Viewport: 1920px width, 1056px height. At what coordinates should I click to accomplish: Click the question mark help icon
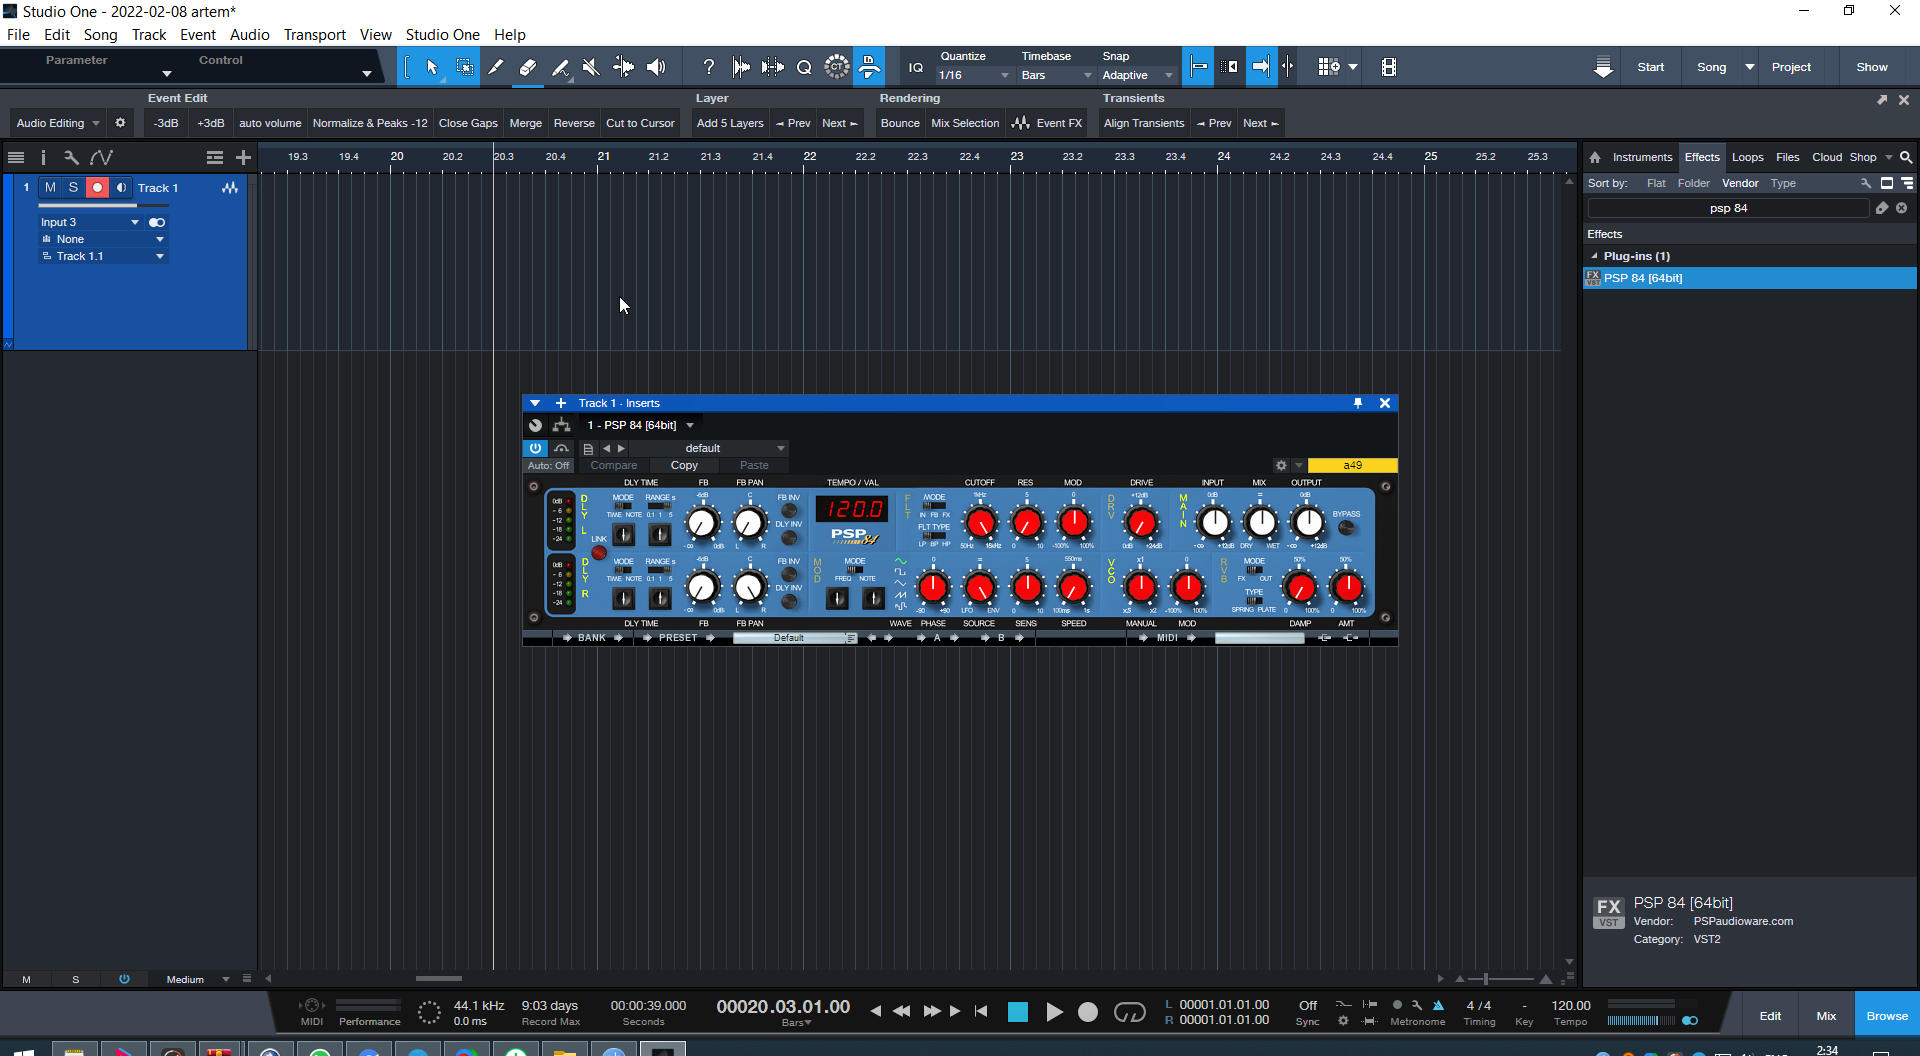(x=708, y=67)
